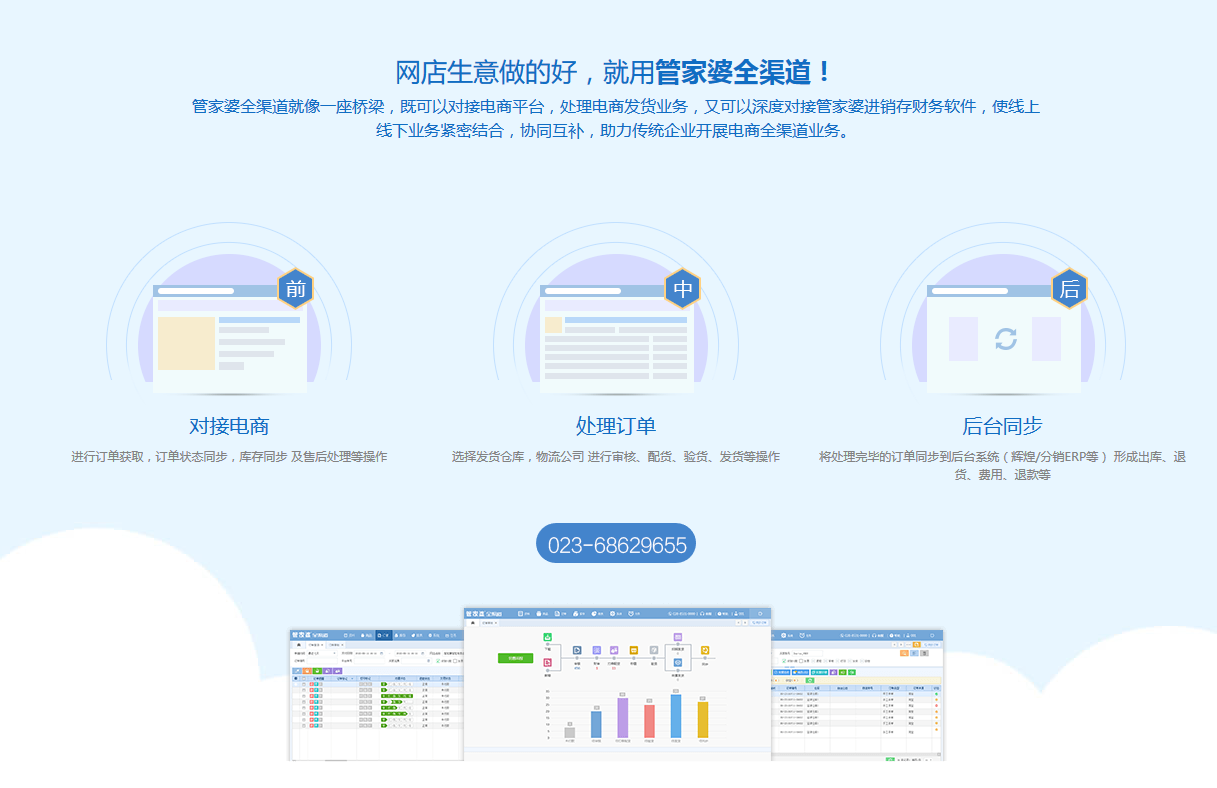Click the order list rows in 处理订单 illustration

(617, 356)
